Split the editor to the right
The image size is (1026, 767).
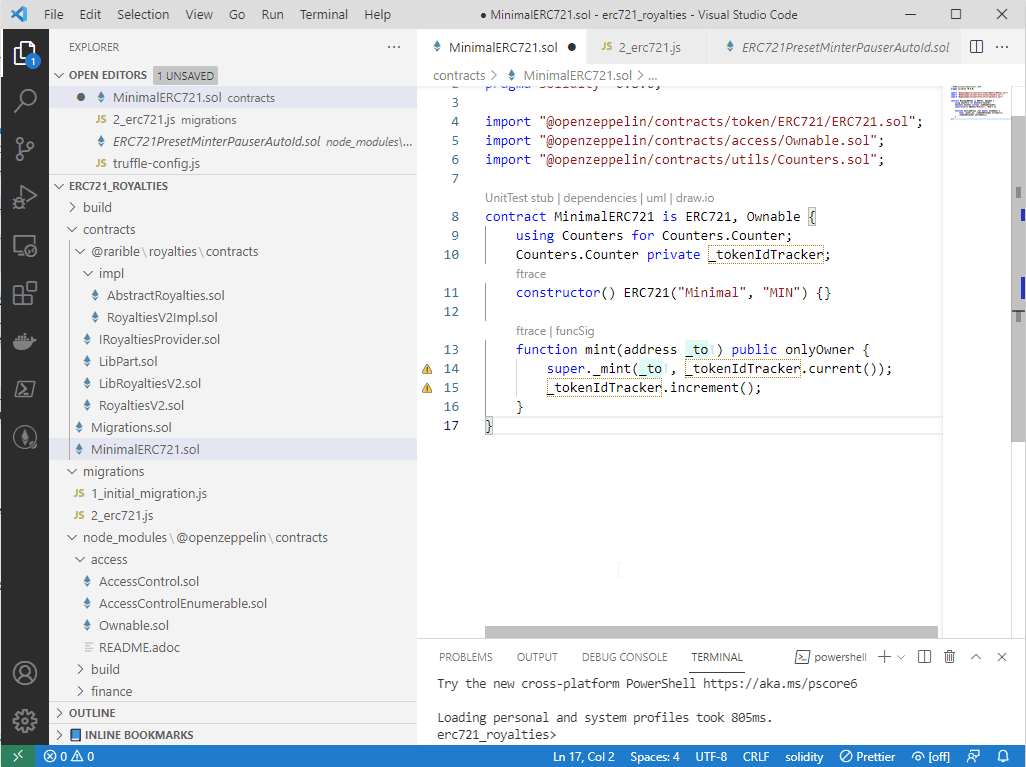(976, 46)
